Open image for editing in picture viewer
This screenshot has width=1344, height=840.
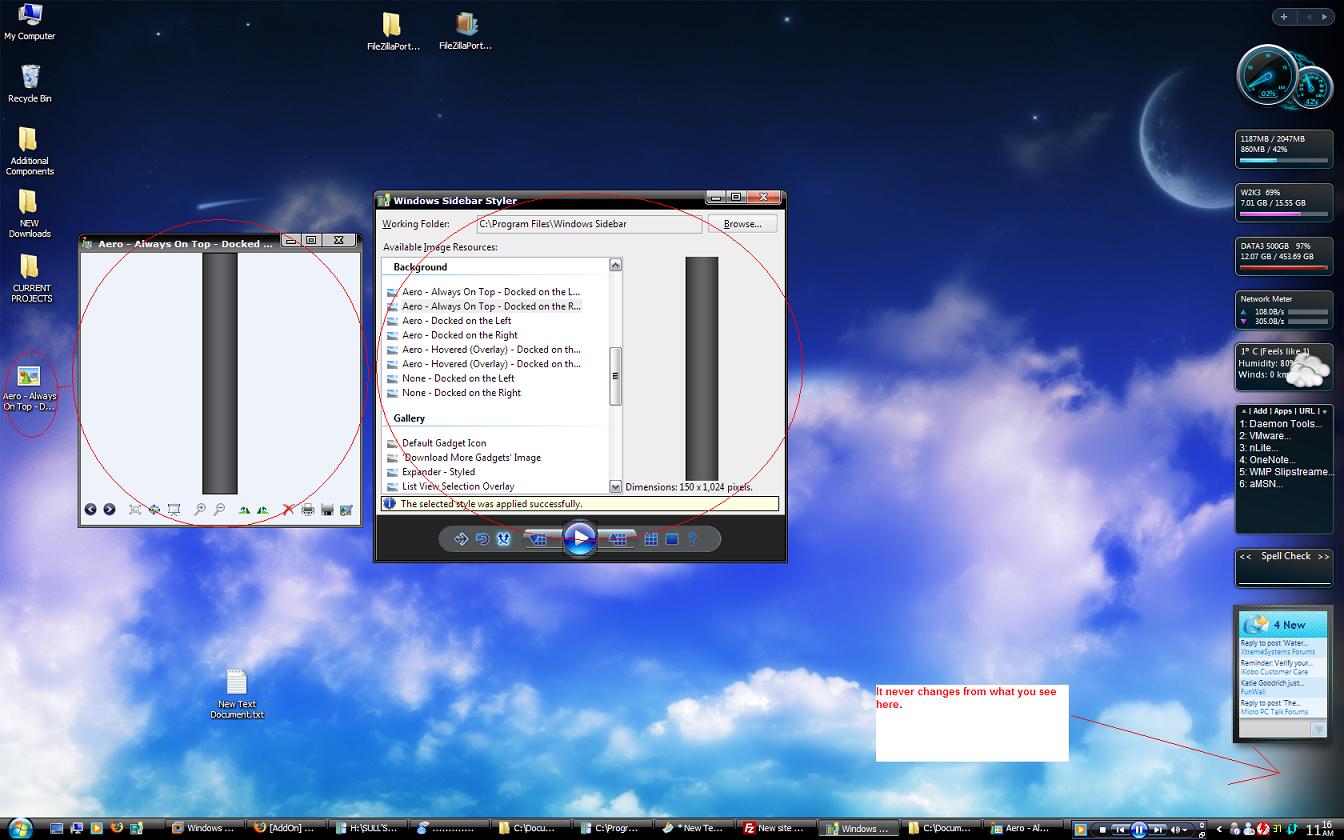click(x=346, y=510)
